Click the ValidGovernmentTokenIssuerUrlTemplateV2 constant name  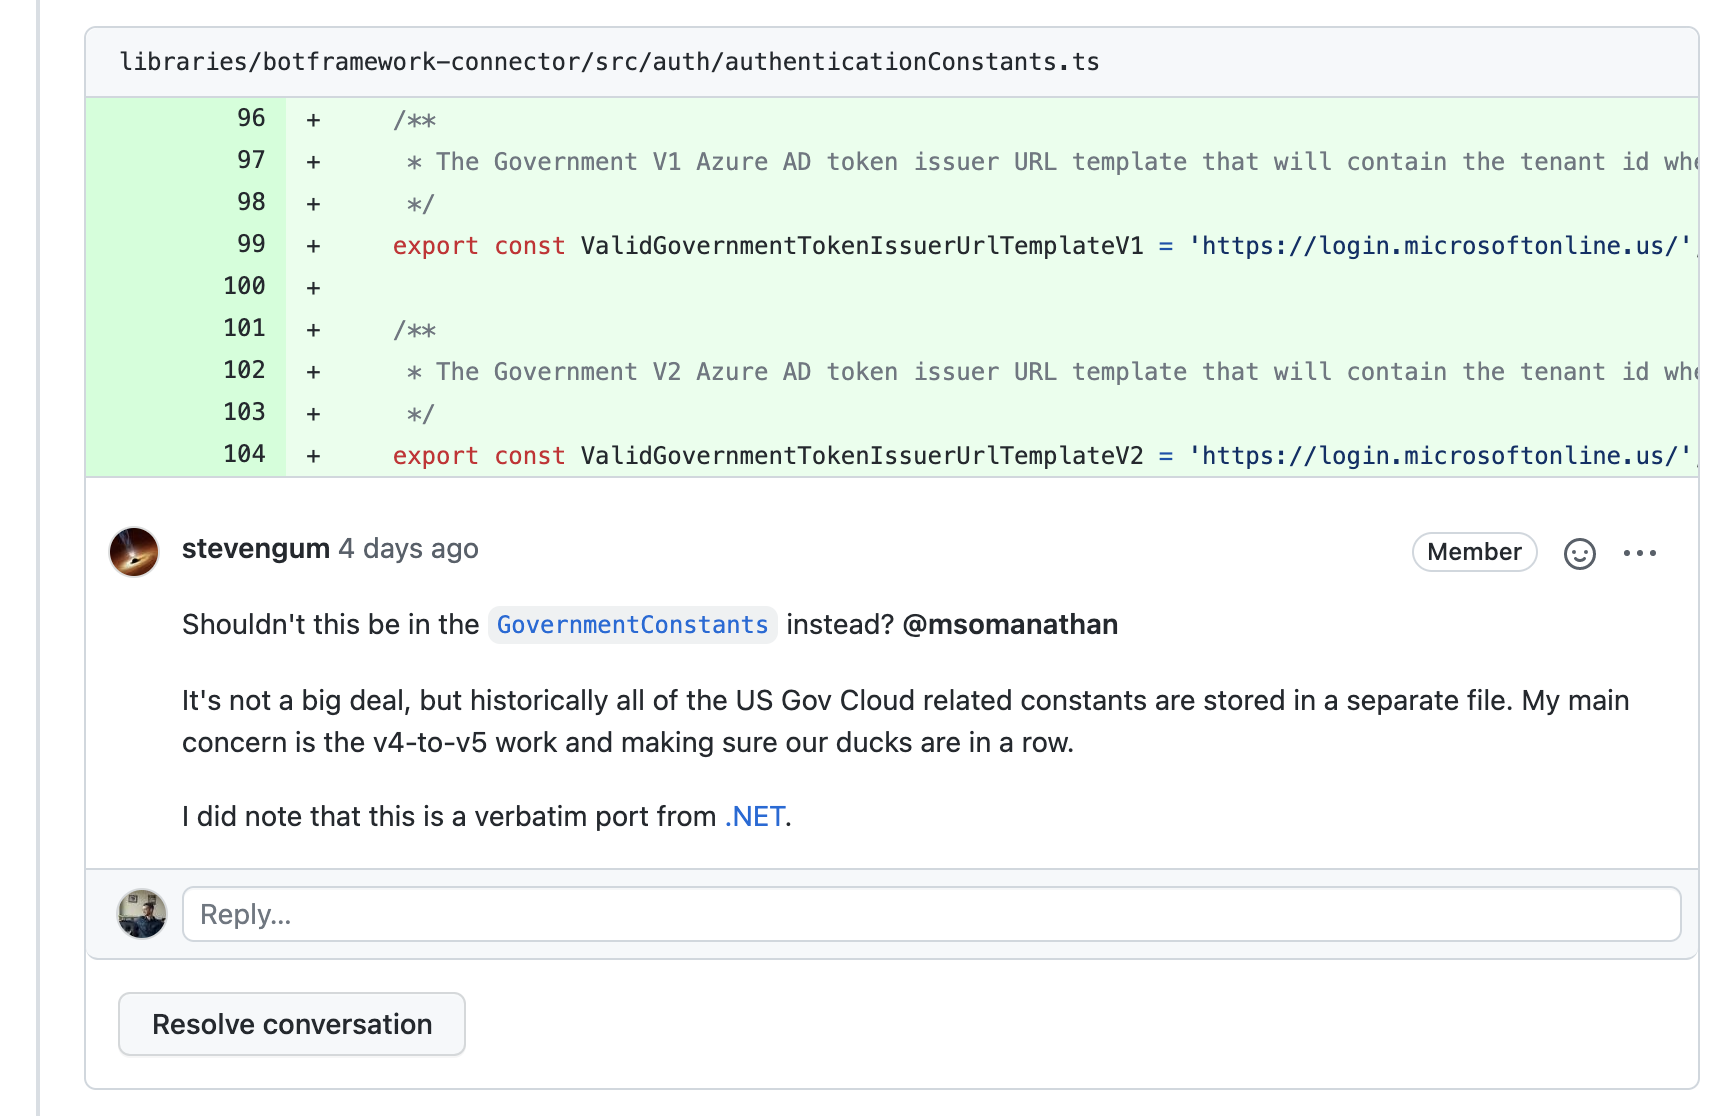coord(861,456)
